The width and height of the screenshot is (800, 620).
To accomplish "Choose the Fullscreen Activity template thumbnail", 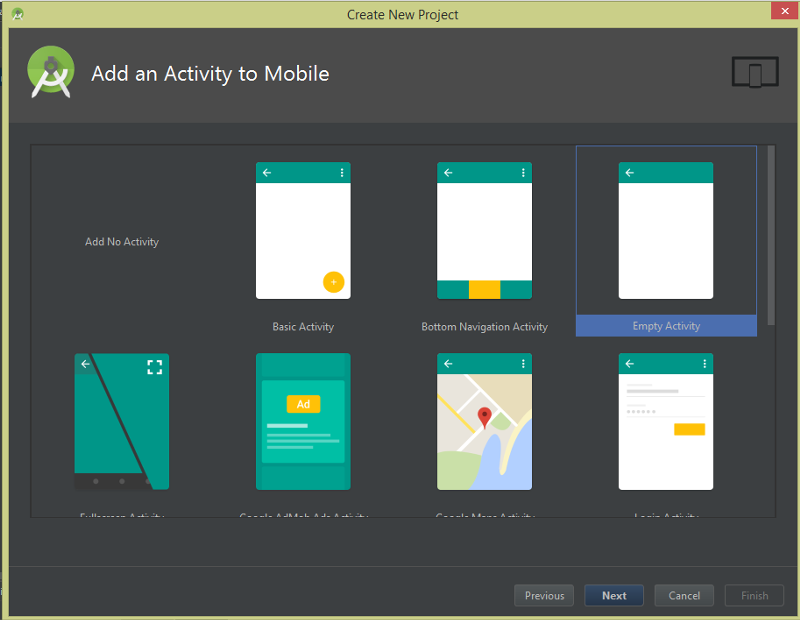I will 121,421.
